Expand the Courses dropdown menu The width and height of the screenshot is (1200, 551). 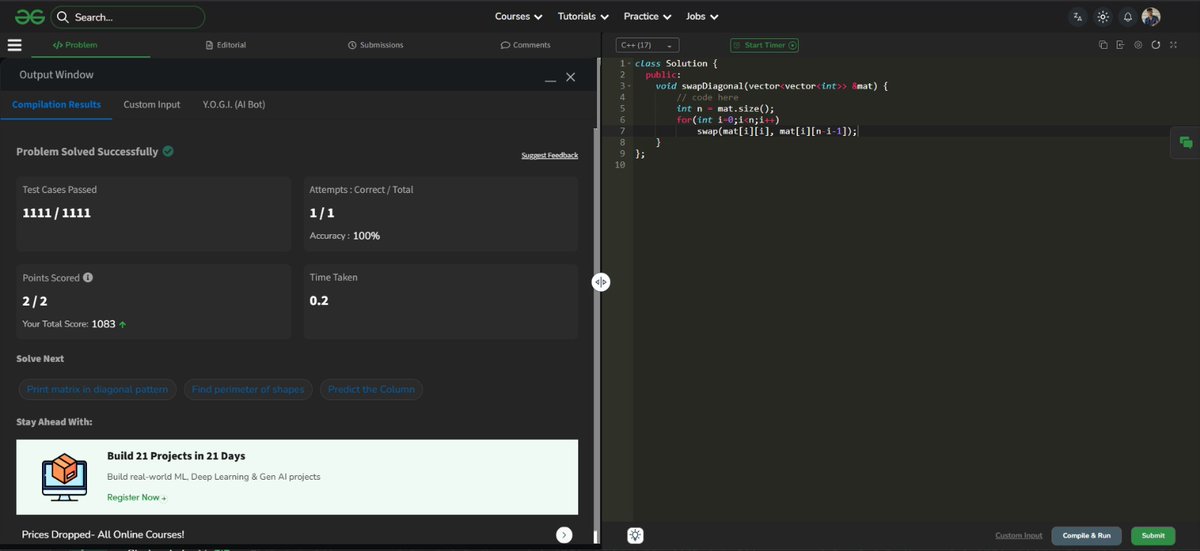tap(519, 17)
